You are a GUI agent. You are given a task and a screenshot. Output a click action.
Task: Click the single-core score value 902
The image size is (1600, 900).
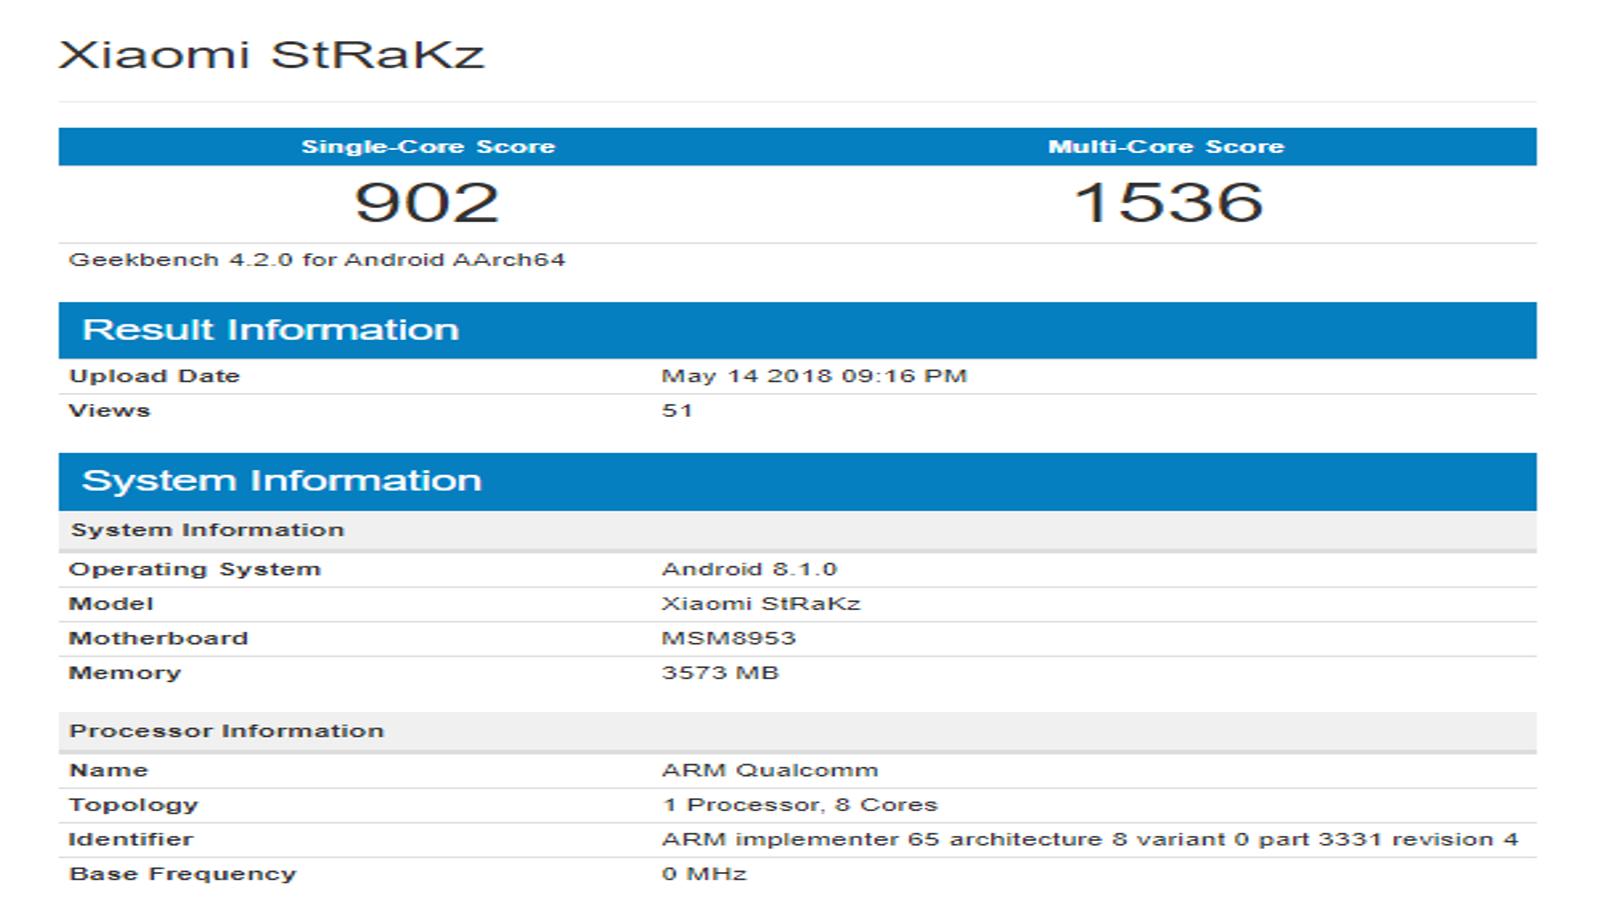click(x=427, y=202)
